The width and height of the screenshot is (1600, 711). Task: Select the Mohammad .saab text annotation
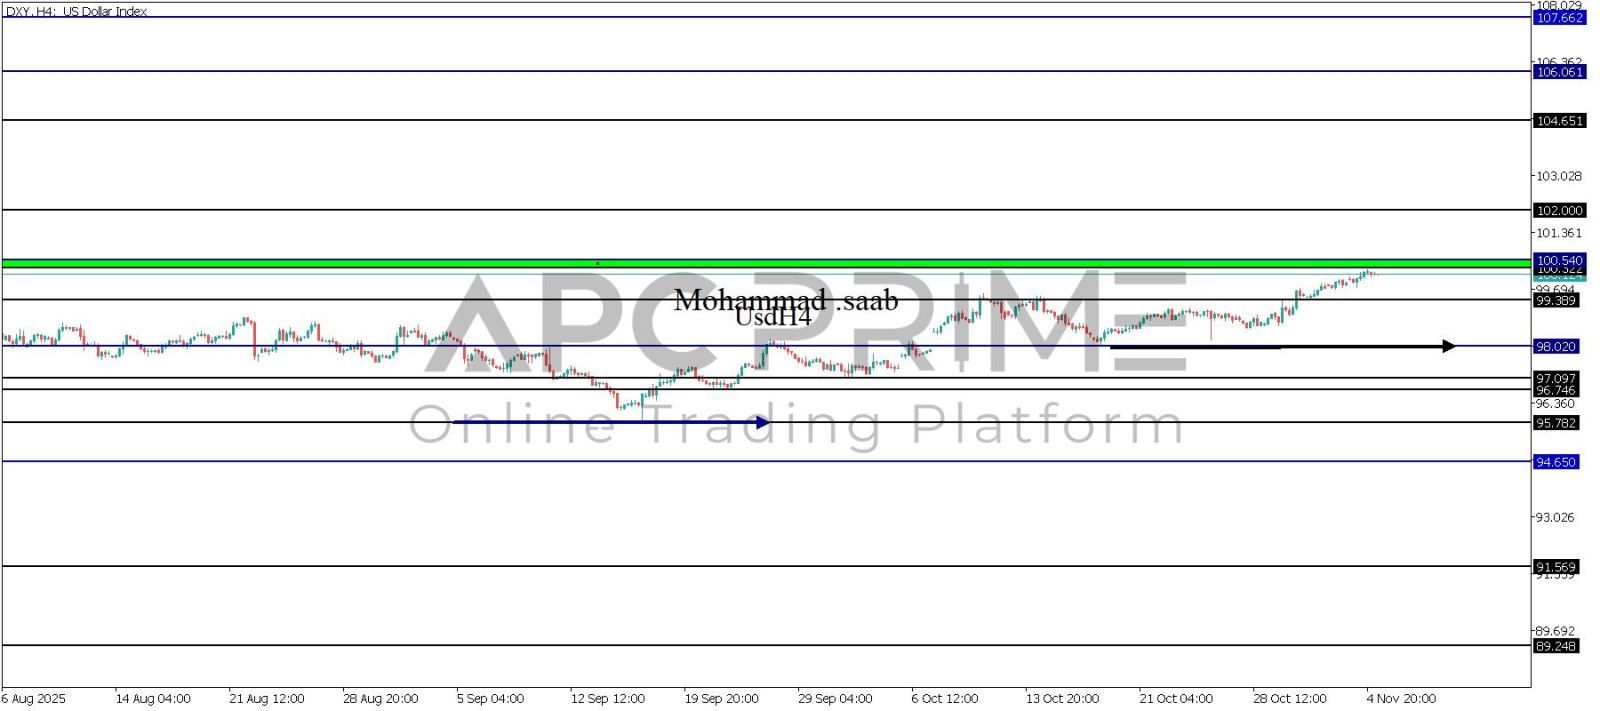(x=785, y=299)
